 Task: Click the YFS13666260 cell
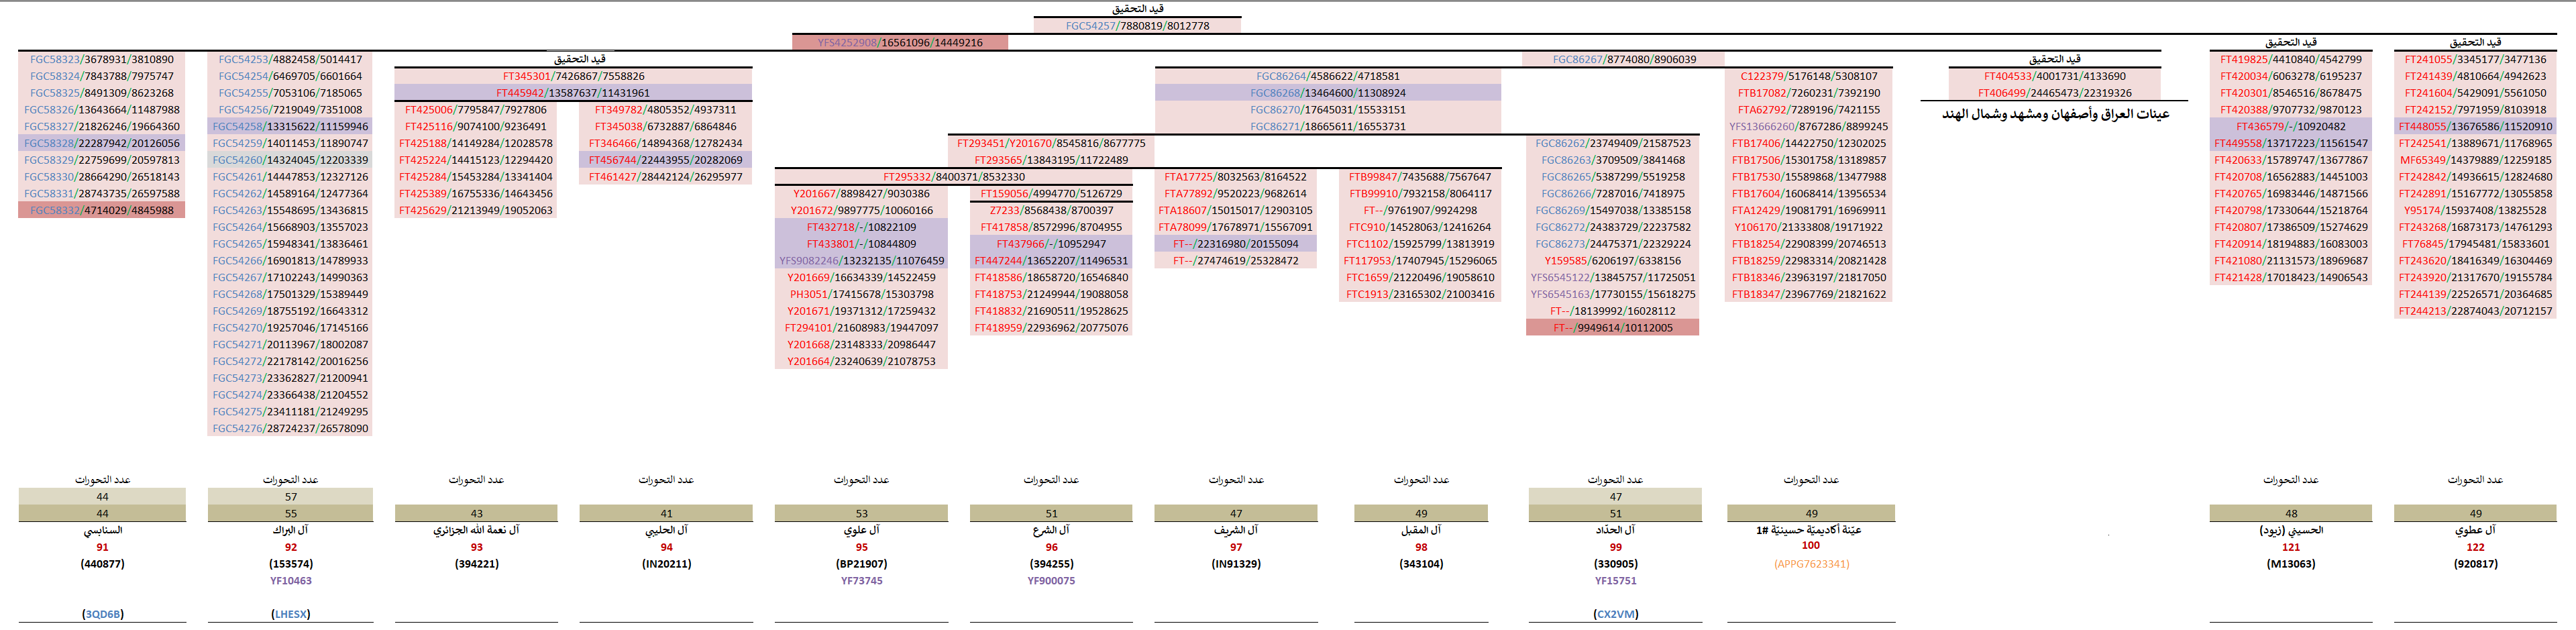1808,126
